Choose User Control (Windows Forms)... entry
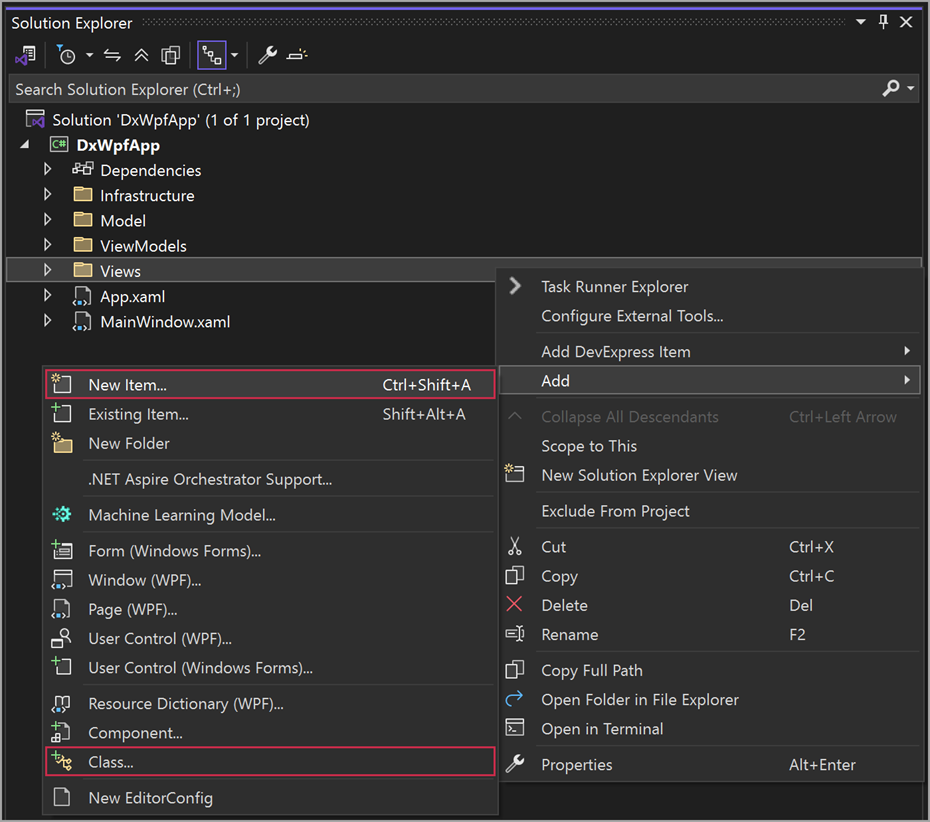Screen dimensions: 930x822 [x=270, y=668]
